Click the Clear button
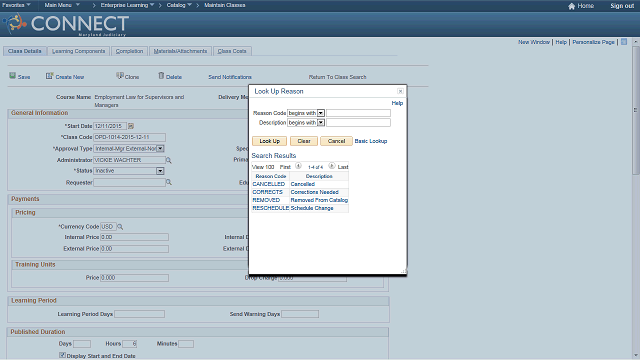 [x=304, y=141]
